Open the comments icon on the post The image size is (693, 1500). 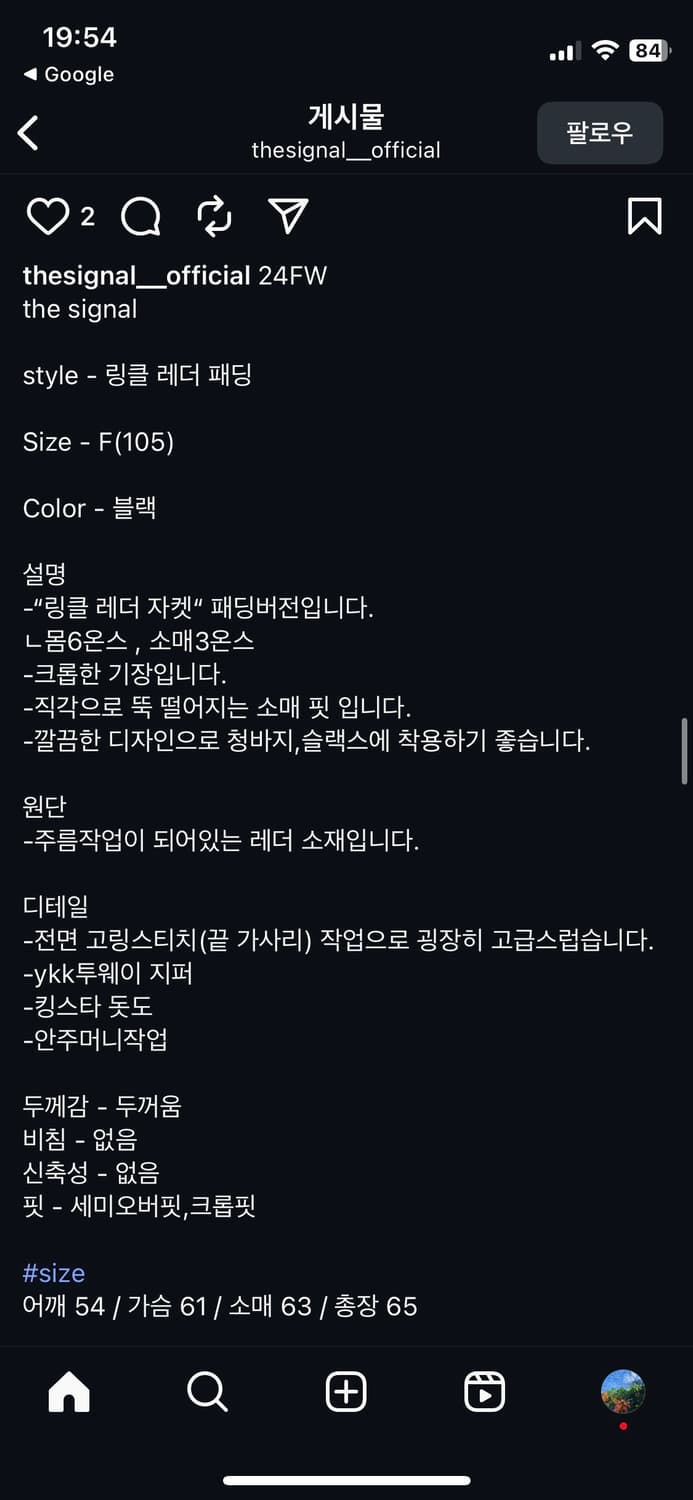point(139,216)
